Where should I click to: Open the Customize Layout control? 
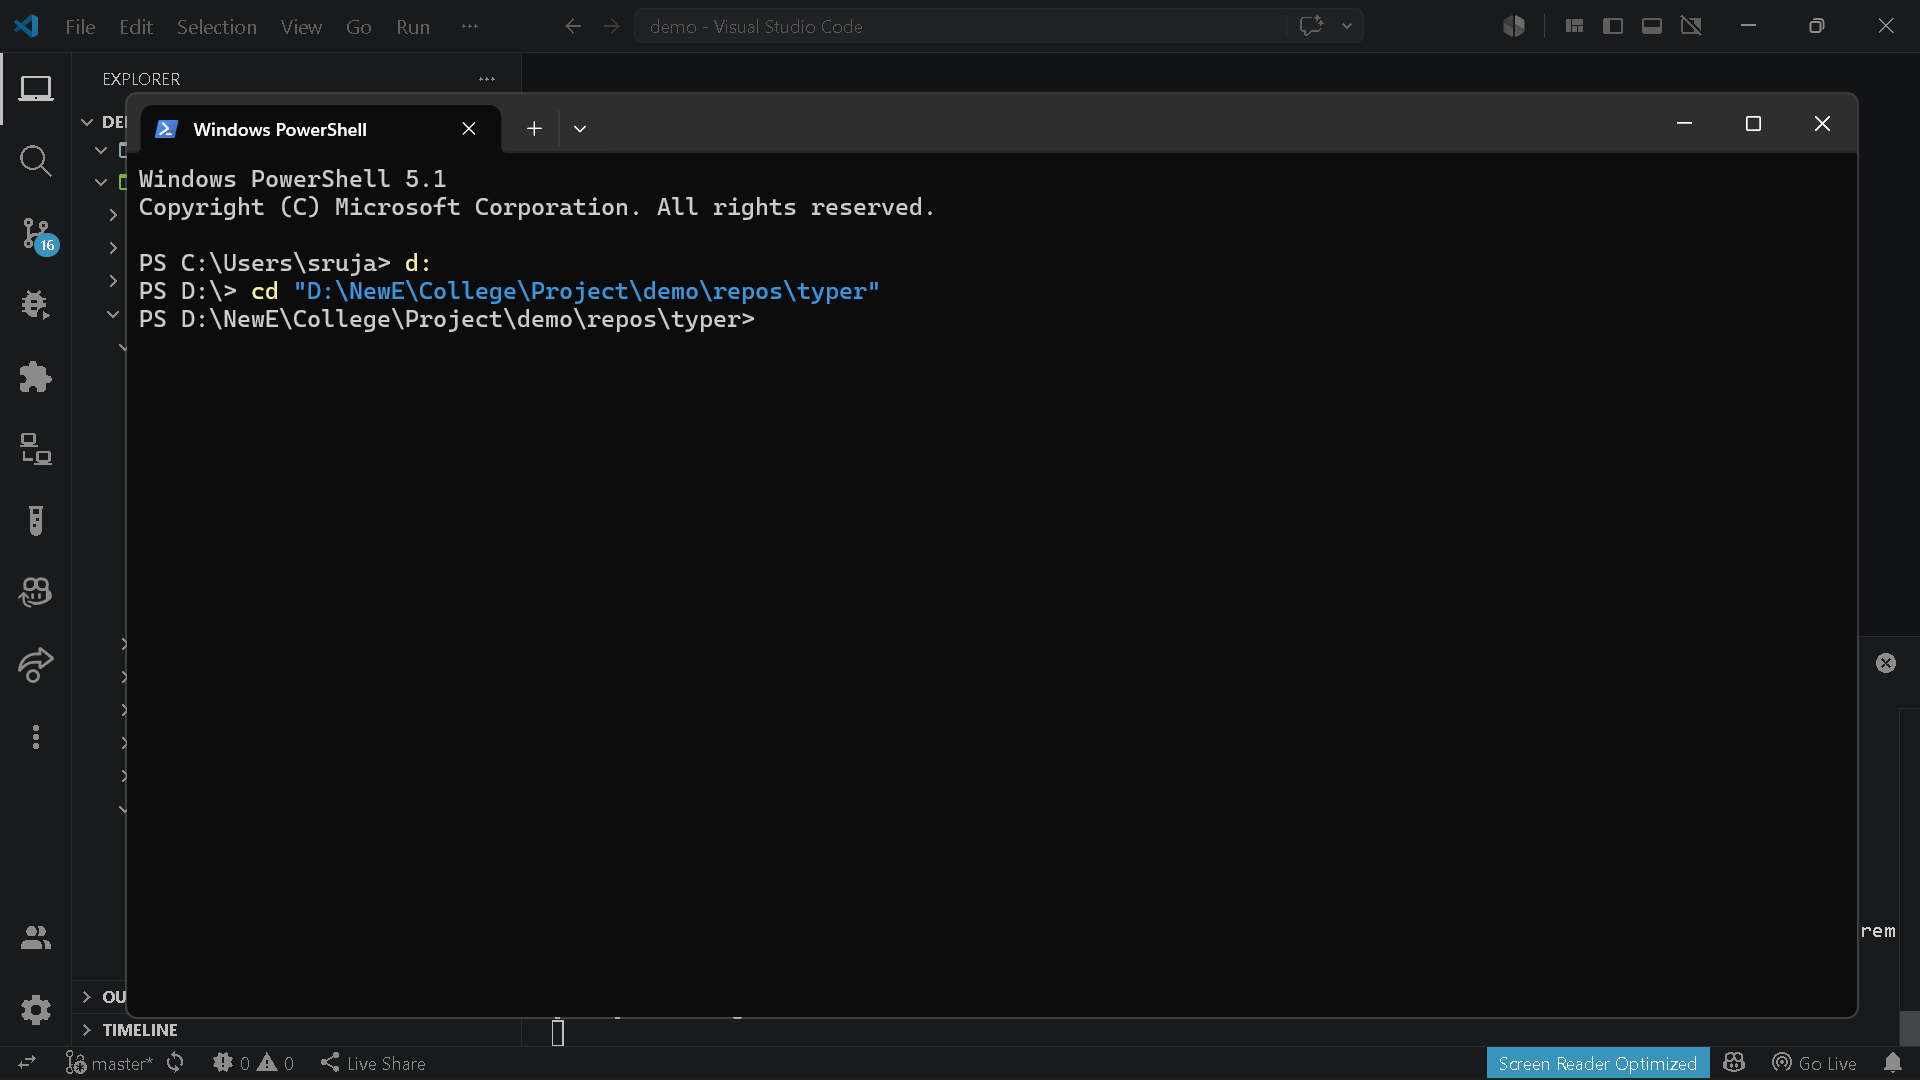[1574, 26]
